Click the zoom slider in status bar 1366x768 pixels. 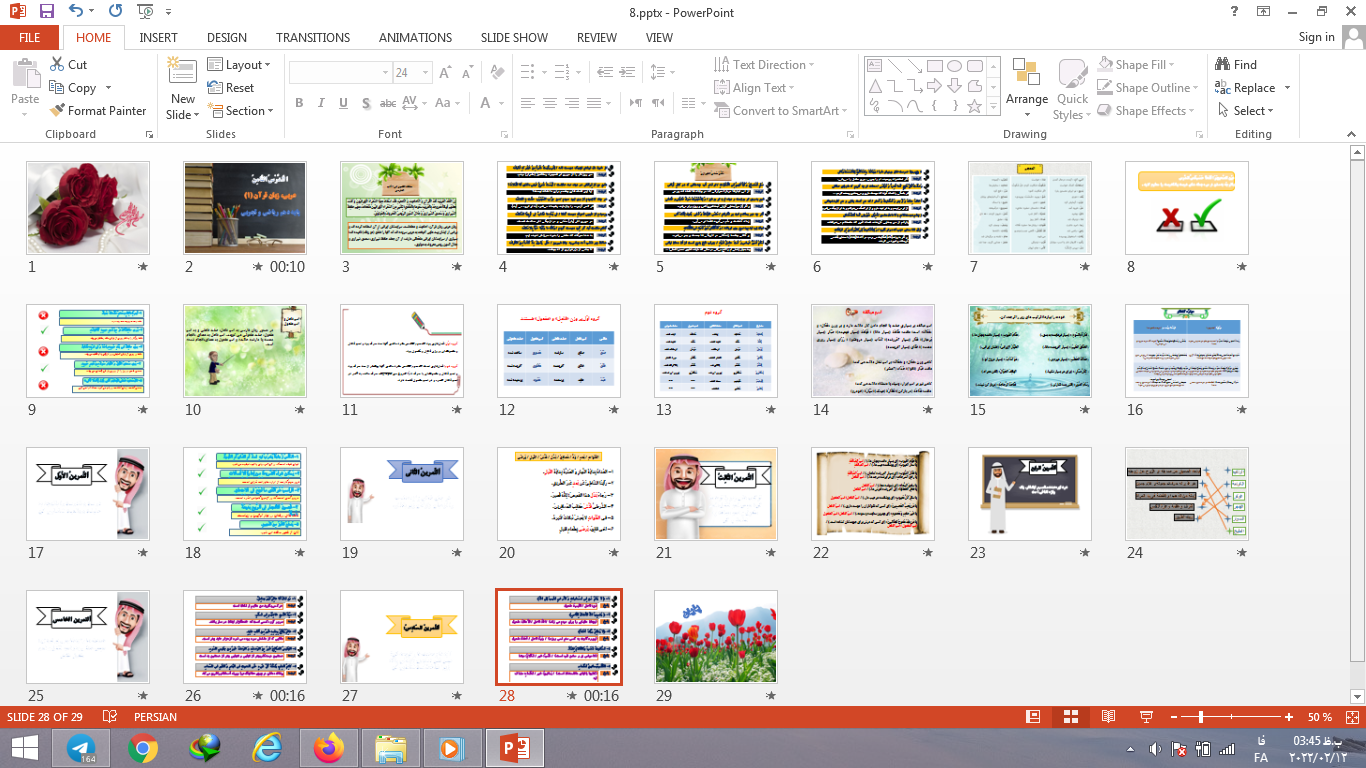1200,717
